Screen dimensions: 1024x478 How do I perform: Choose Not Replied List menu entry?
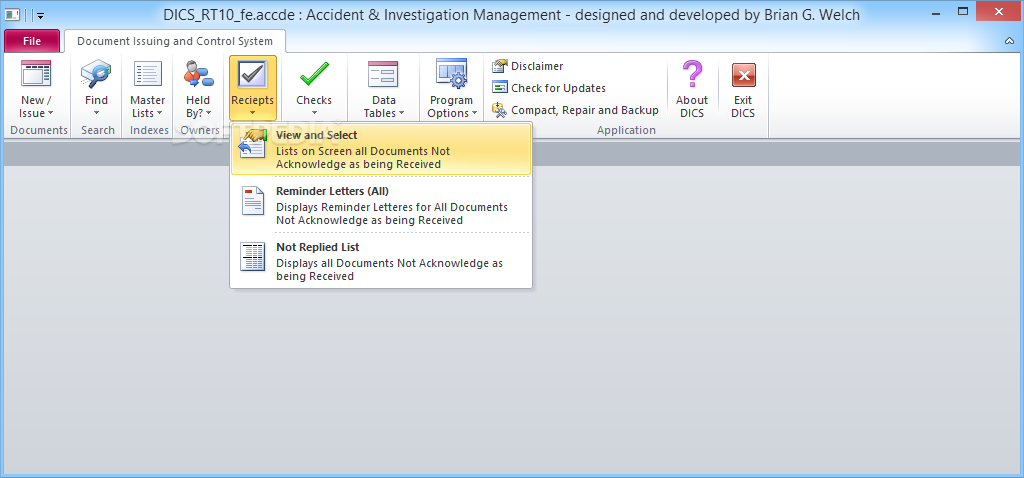click(x=381, y=261)
